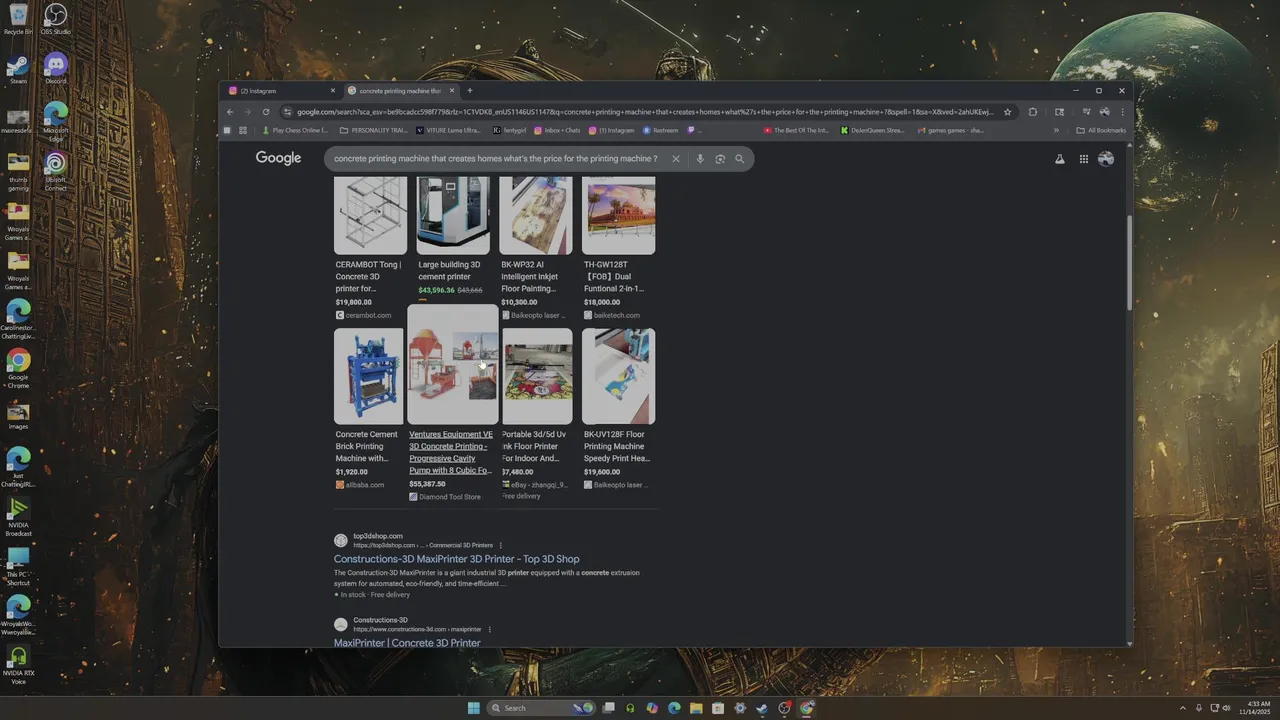1280x720 pixels.
Task: Bookmark this page with the star icon
Action: tap(1008, 112)
